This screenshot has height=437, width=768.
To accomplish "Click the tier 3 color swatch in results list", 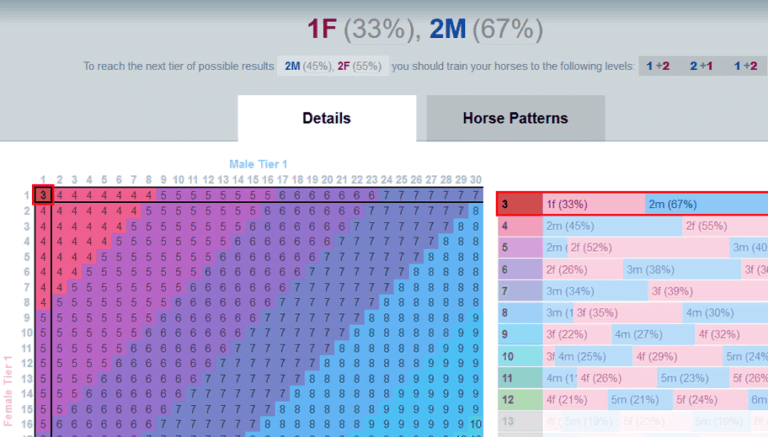I will point(520,204).
